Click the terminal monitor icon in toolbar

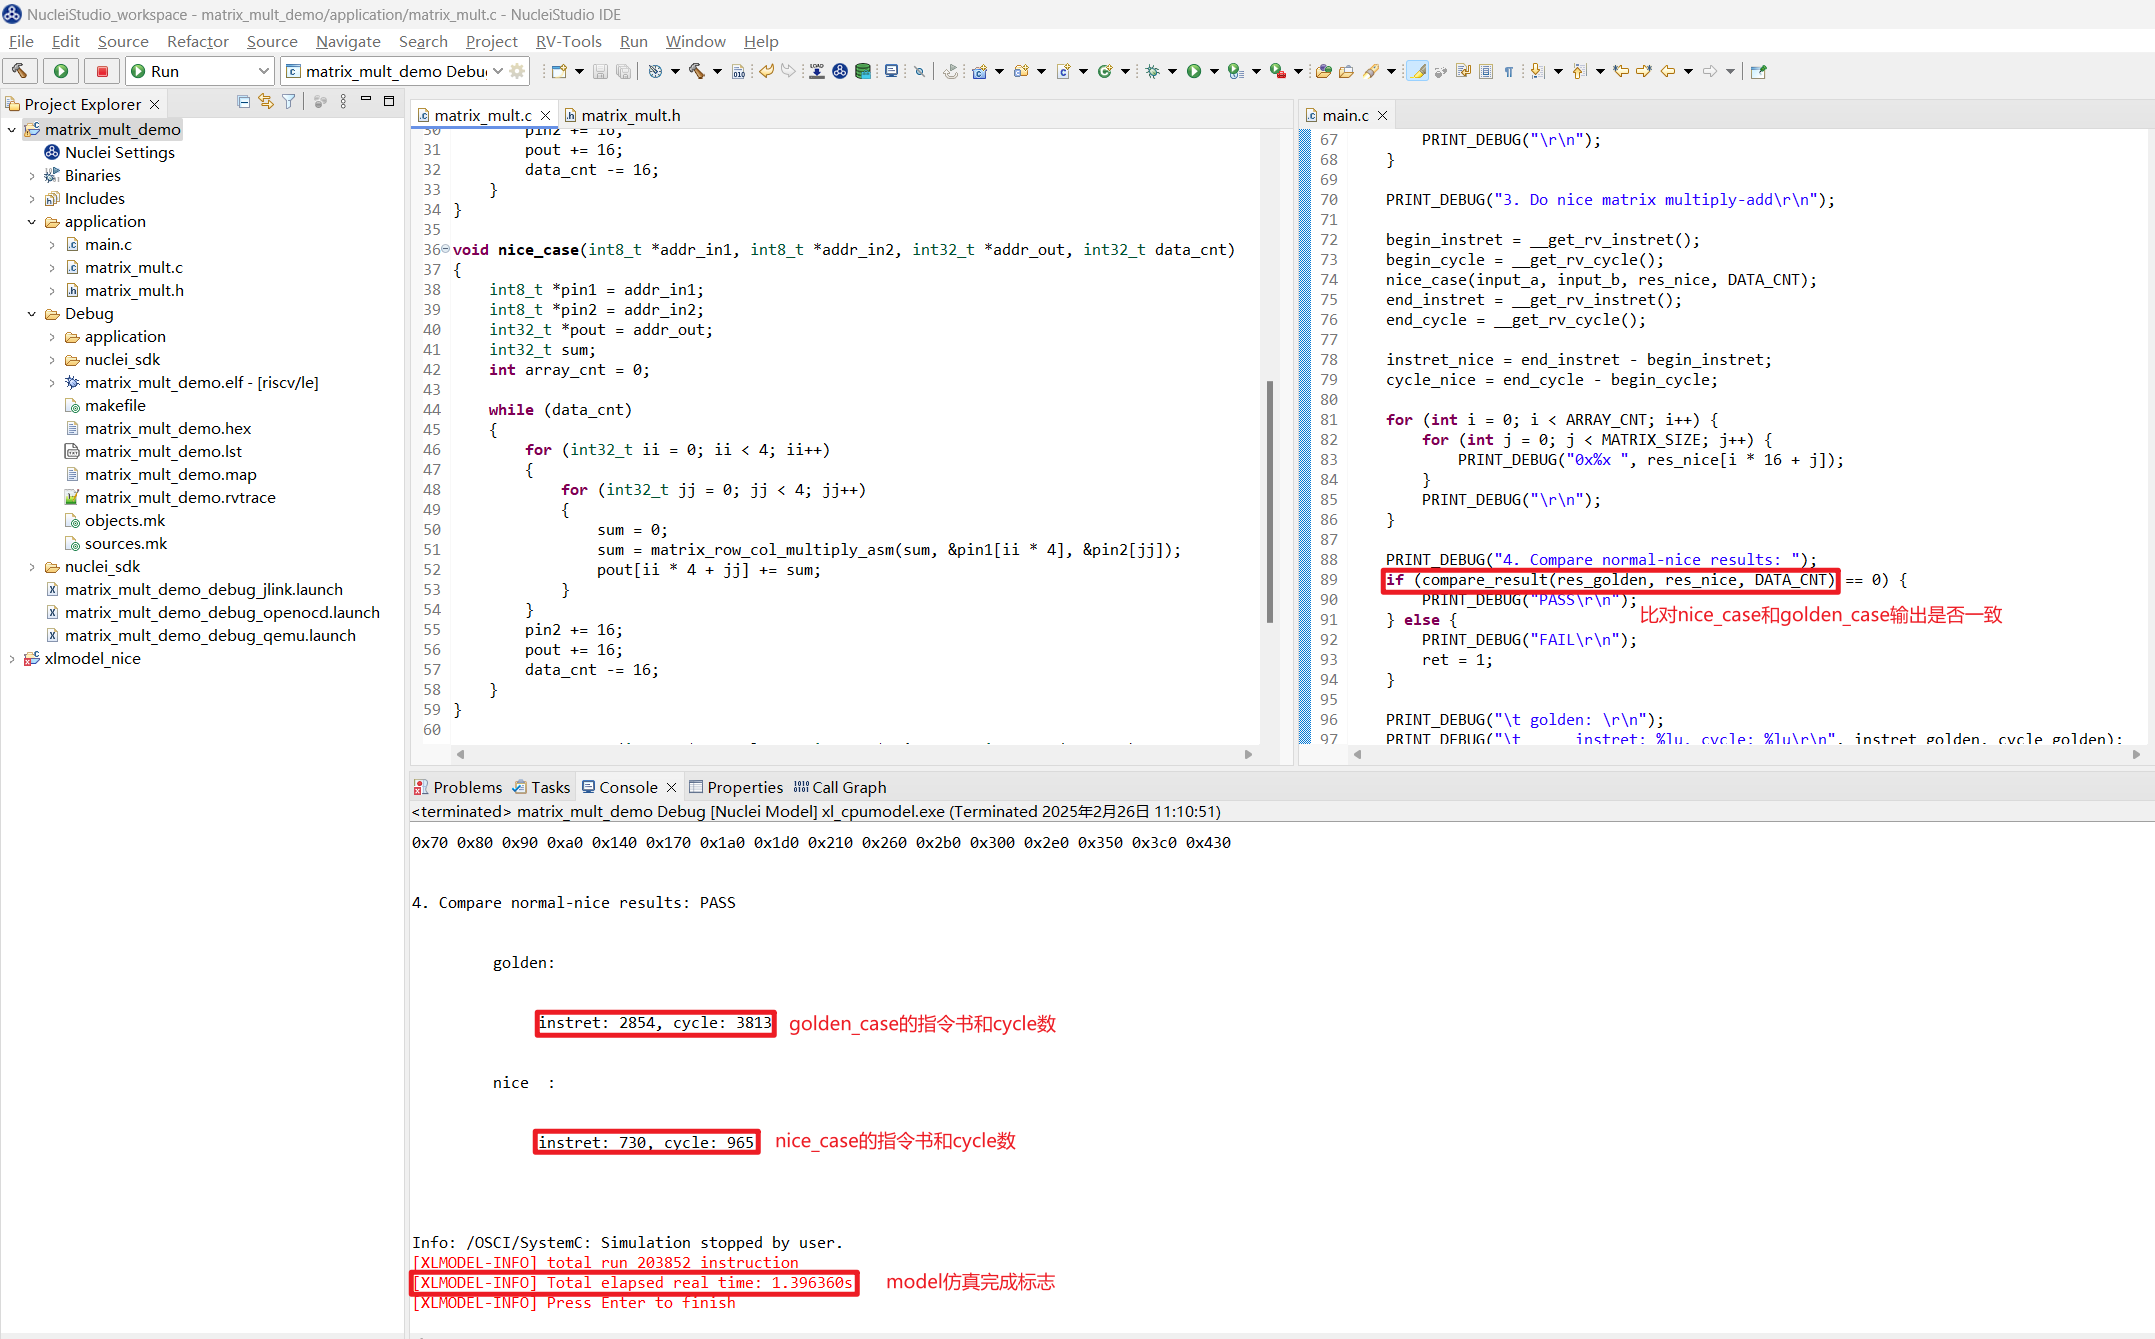point(891,71)
